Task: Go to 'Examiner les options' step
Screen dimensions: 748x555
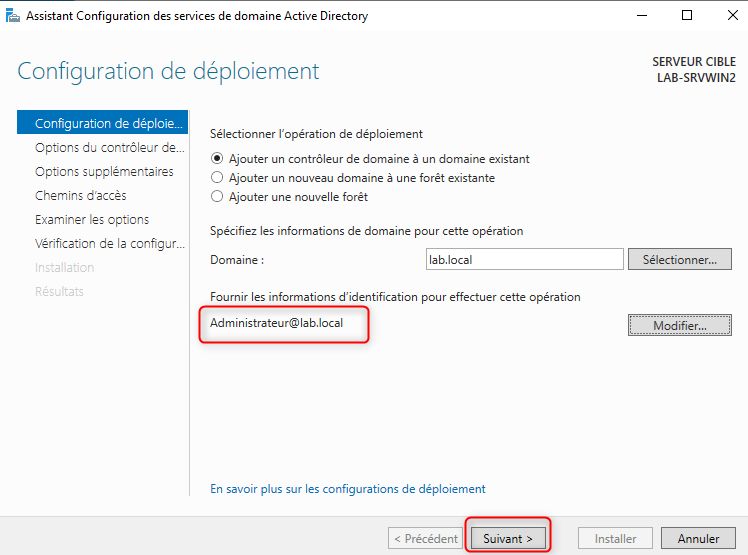Action: pyautogui.click(x=92, y=220)
